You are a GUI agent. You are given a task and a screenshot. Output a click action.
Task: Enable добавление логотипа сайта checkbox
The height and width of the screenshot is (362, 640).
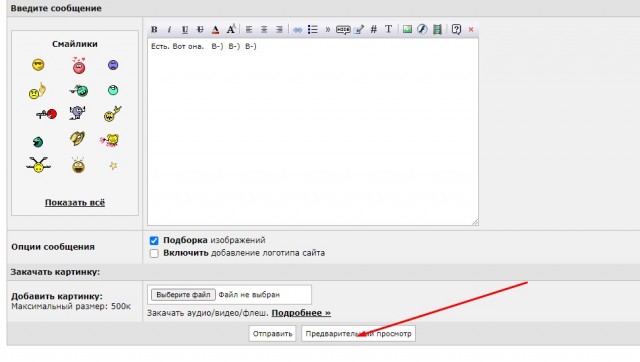click(154, 253)
